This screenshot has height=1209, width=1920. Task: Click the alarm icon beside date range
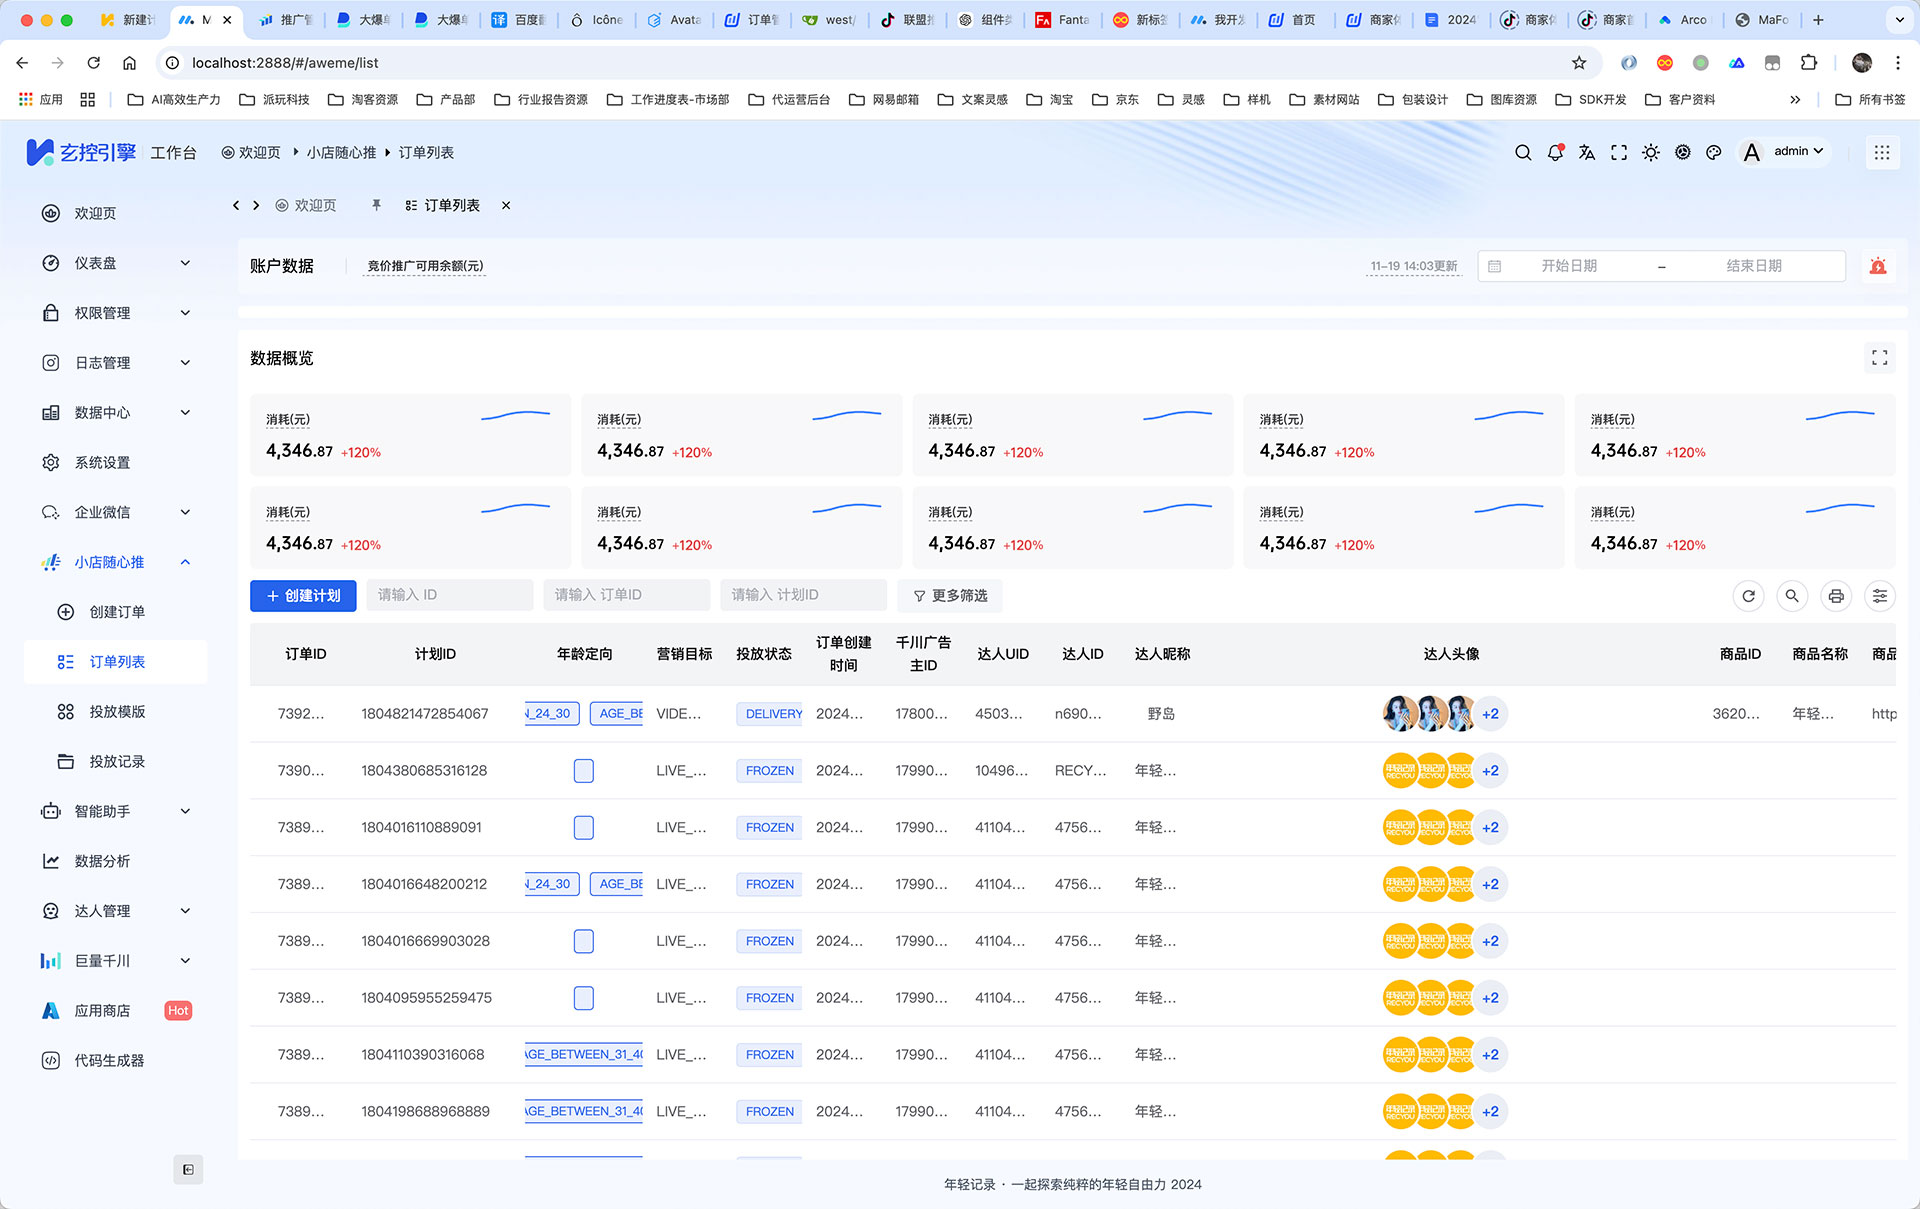coord(1878,266)
